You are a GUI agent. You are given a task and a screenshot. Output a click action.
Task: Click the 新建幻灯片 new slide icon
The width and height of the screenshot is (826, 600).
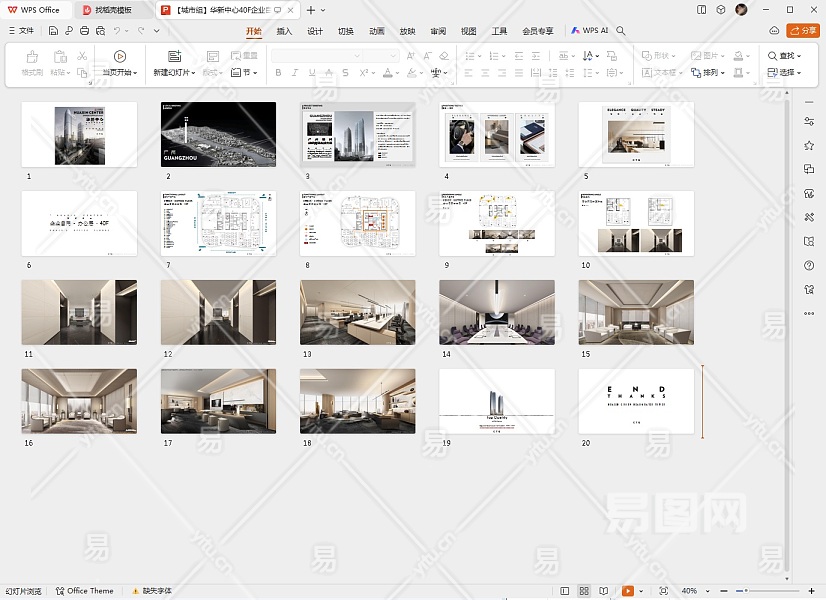(175, 56)
